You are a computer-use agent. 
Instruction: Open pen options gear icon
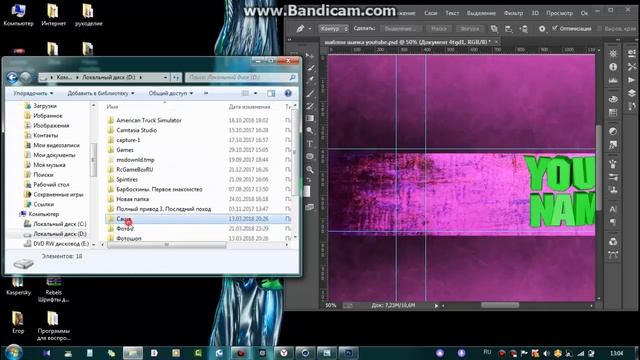click(542, 29)
